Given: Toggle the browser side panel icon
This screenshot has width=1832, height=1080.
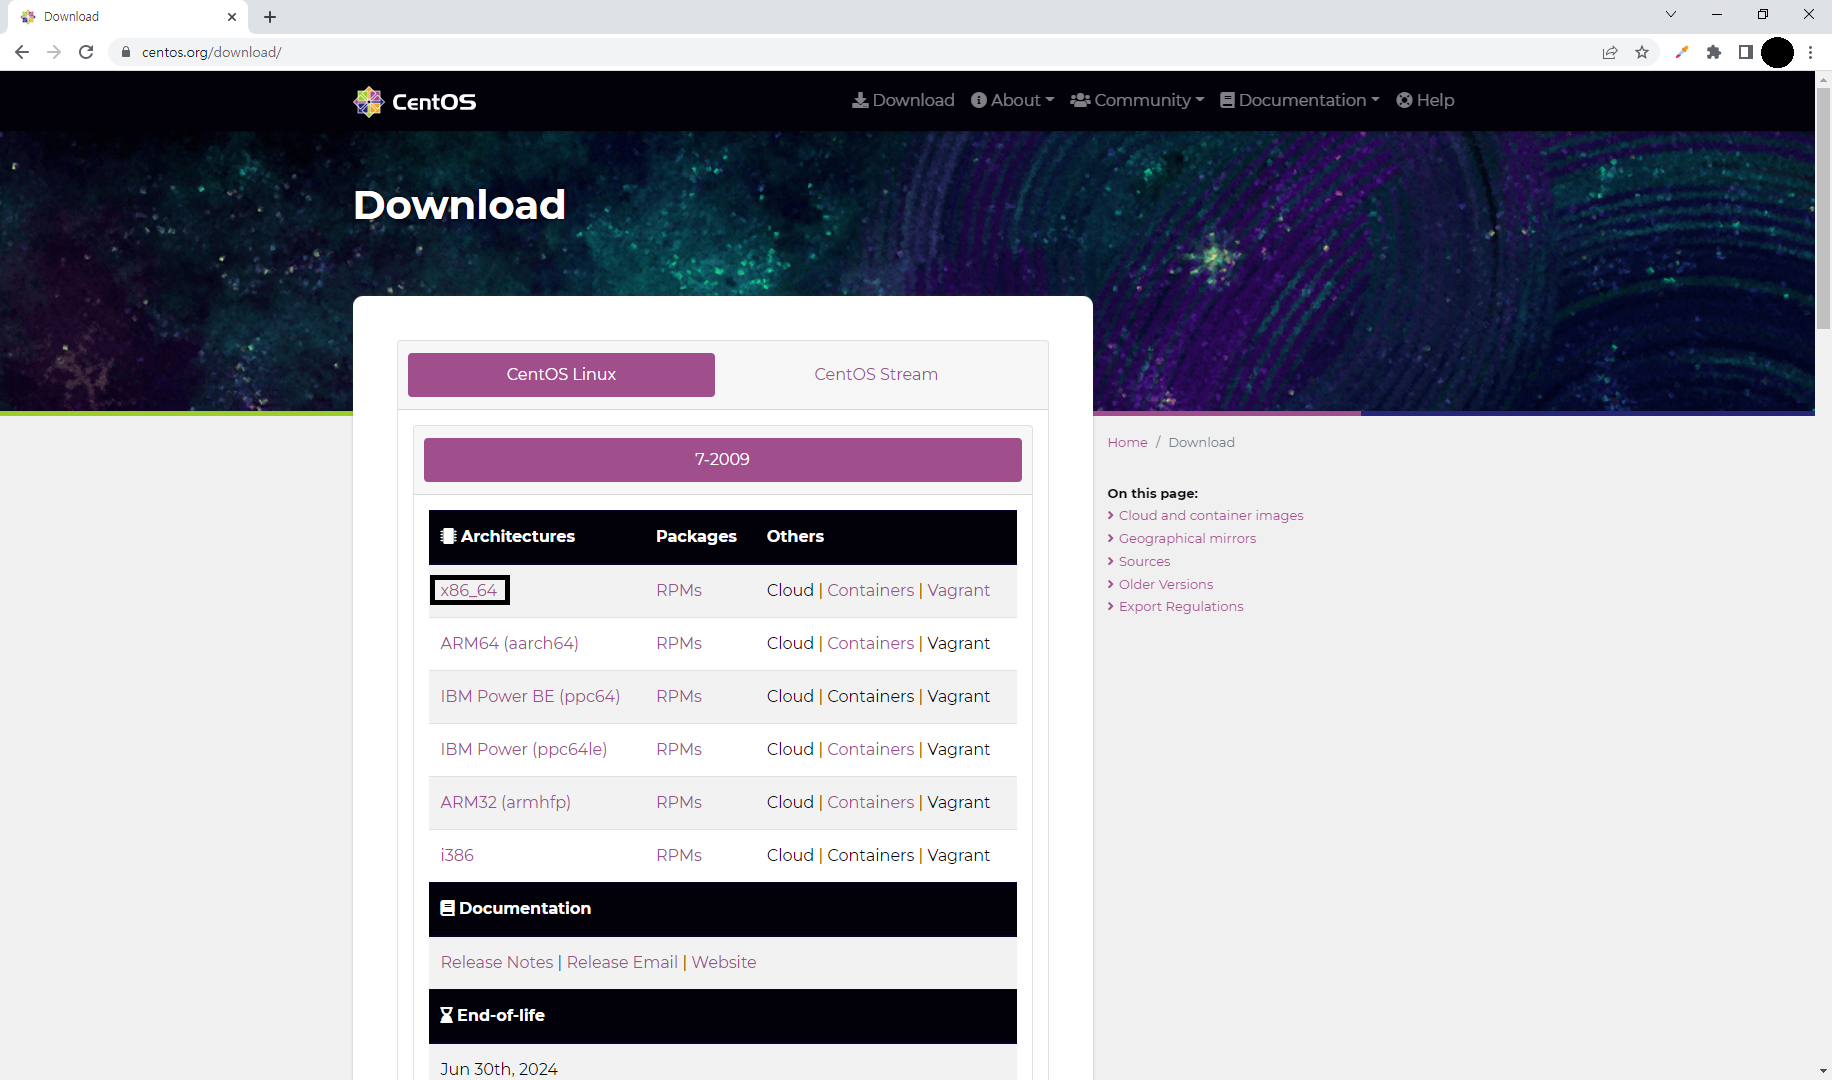Looking at the screenshot, I should [x=1746, y=52].
